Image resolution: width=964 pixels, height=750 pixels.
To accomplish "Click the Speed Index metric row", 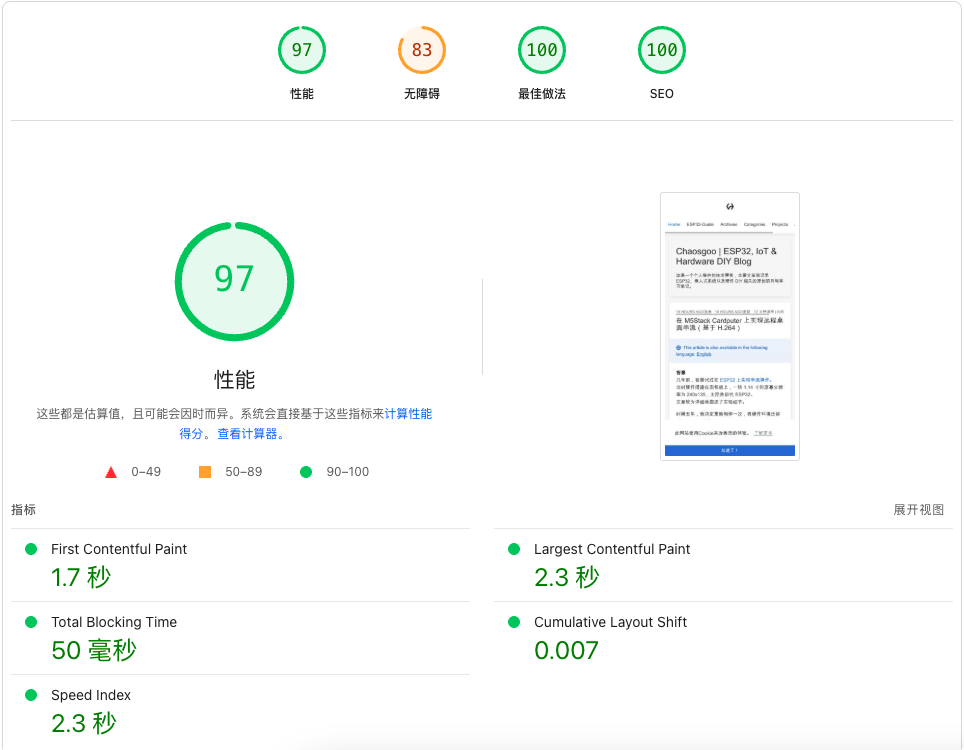I will pyautogui.click(x=91, y=695).
